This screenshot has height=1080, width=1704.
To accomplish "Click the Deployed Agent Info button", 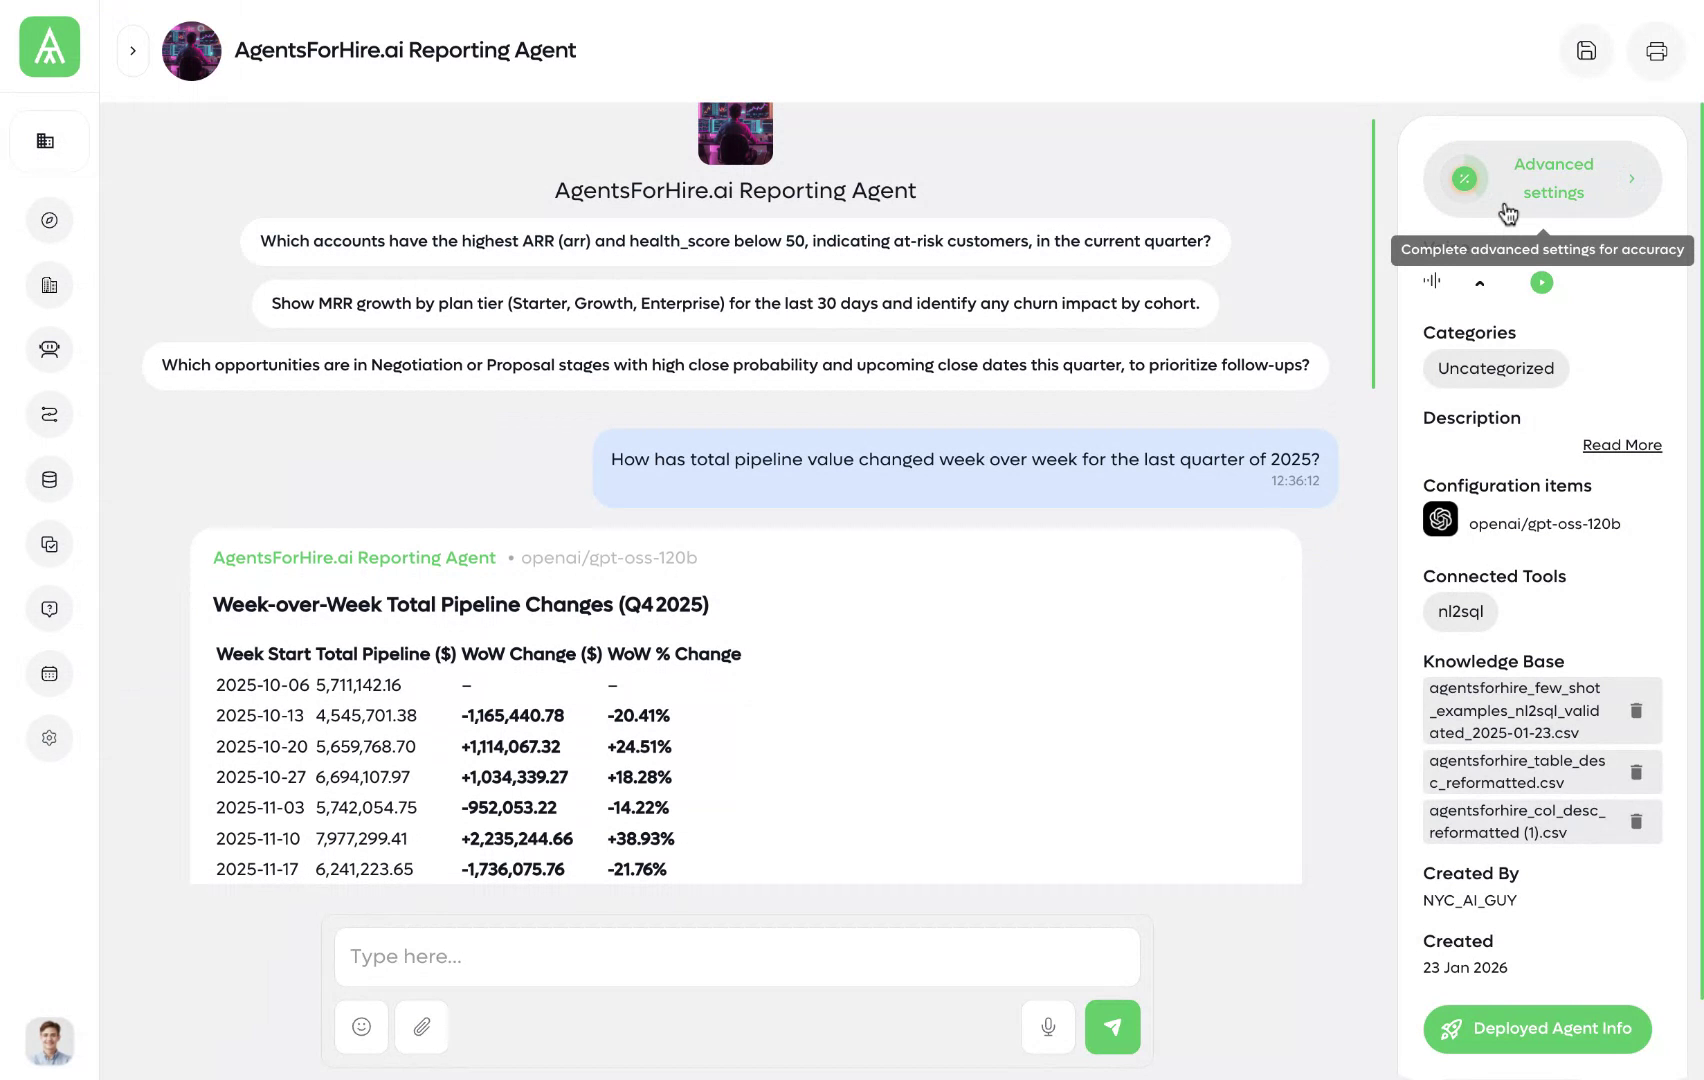I will coord(1537,1029).
